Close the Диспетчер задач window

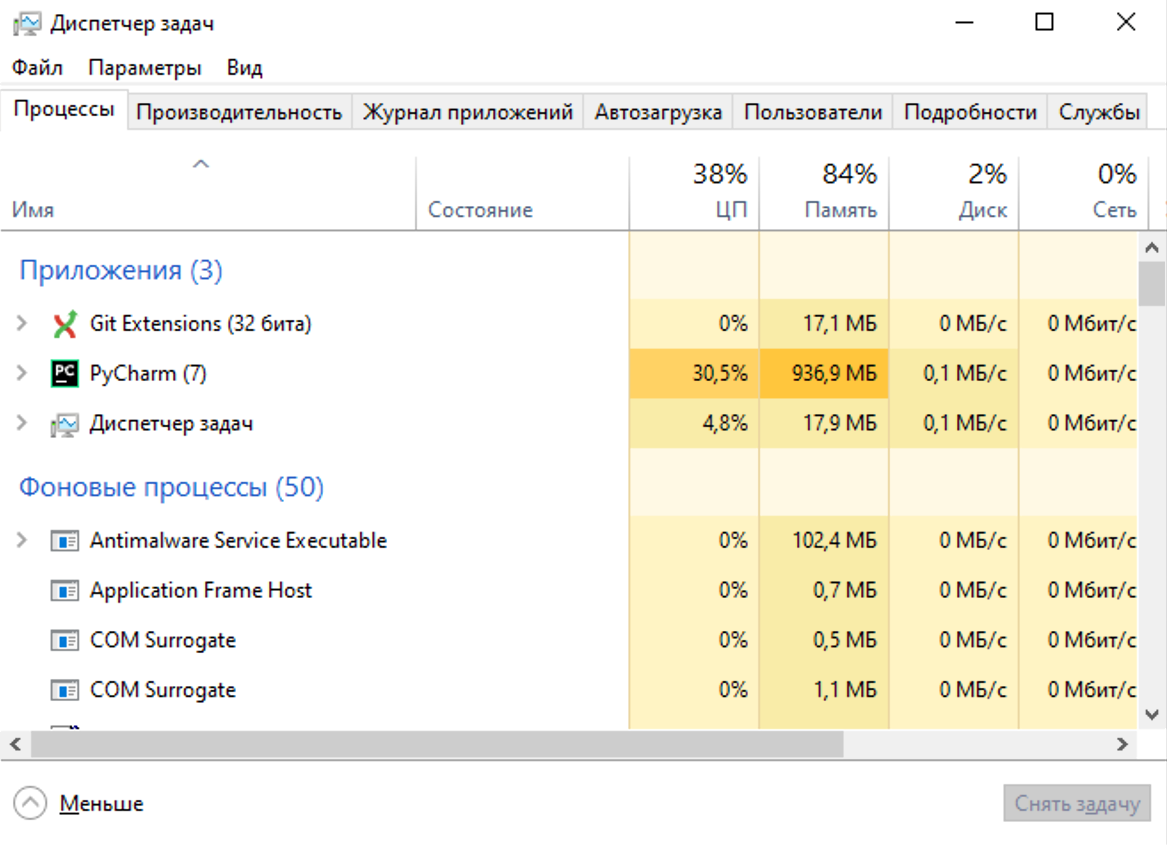tap(1126, 22)
